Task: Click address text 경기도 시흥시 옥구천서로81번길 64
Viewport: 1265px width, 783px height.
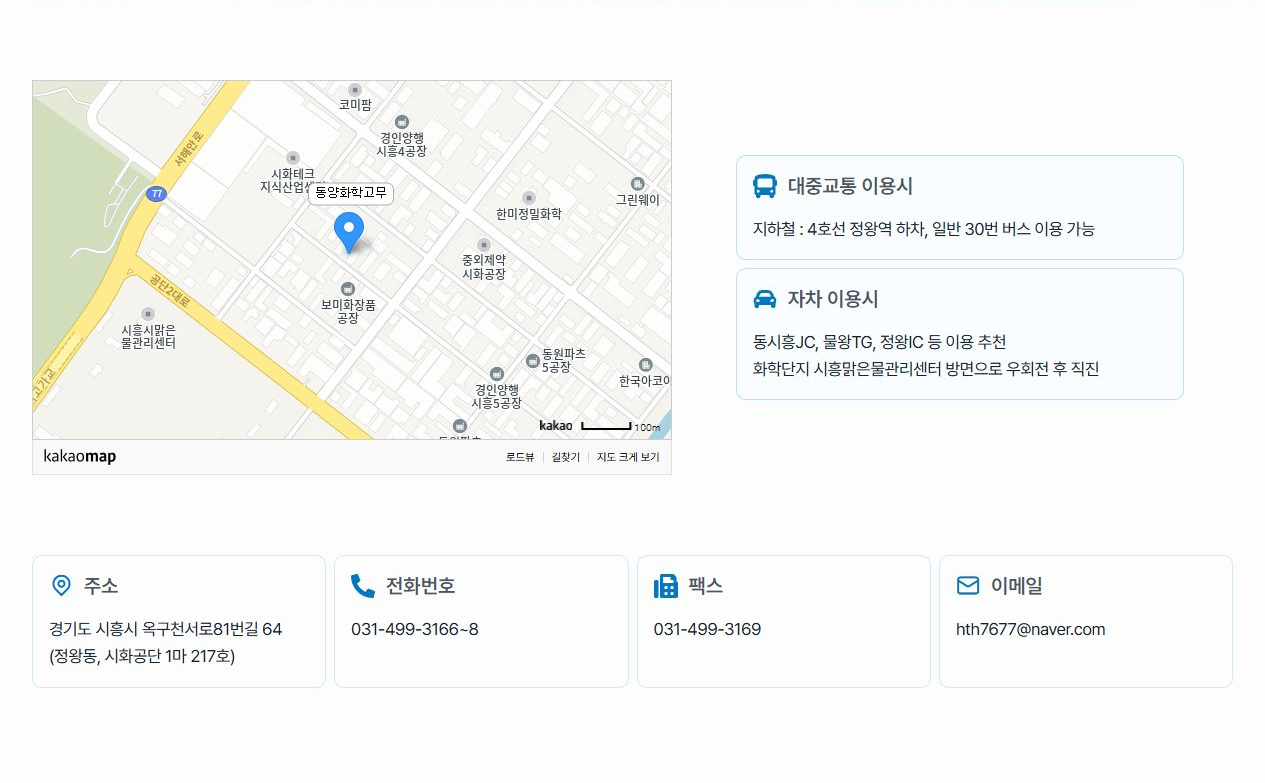Action: point(166,629)
